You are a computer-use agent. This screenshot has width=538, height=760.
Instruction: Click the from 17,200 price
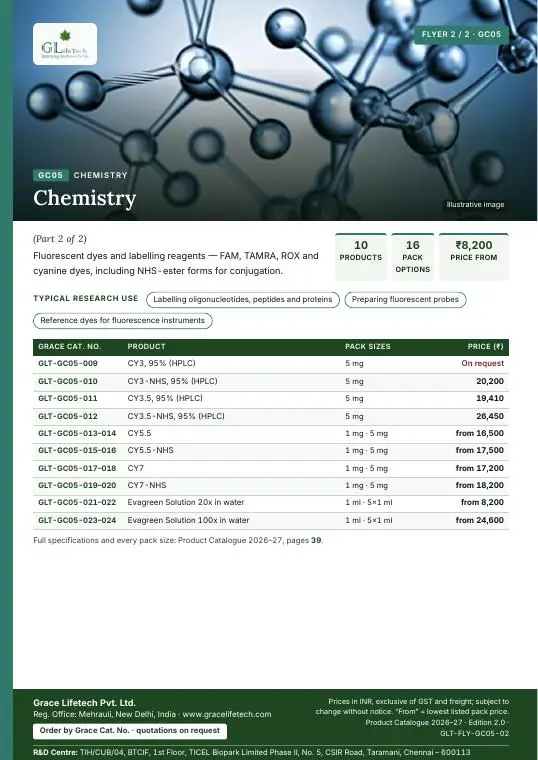coord(480,468)
